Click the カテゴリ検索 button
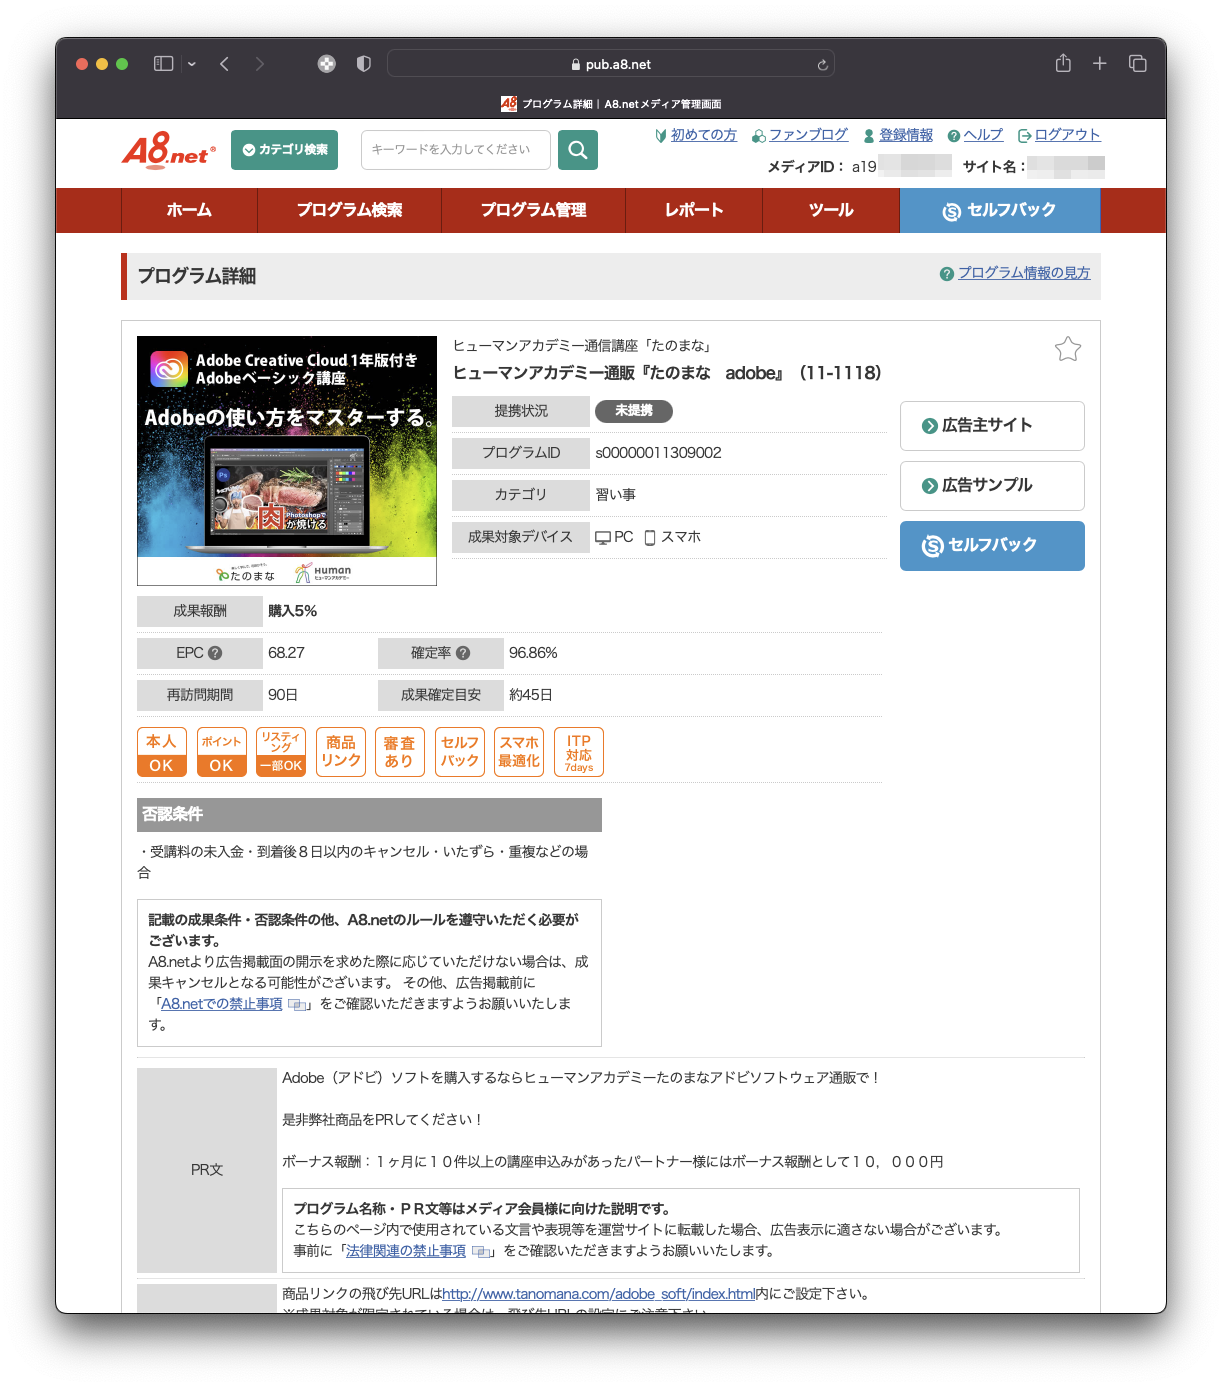Viewport: 1222px width, 1387px height. (x=284, y=150)
